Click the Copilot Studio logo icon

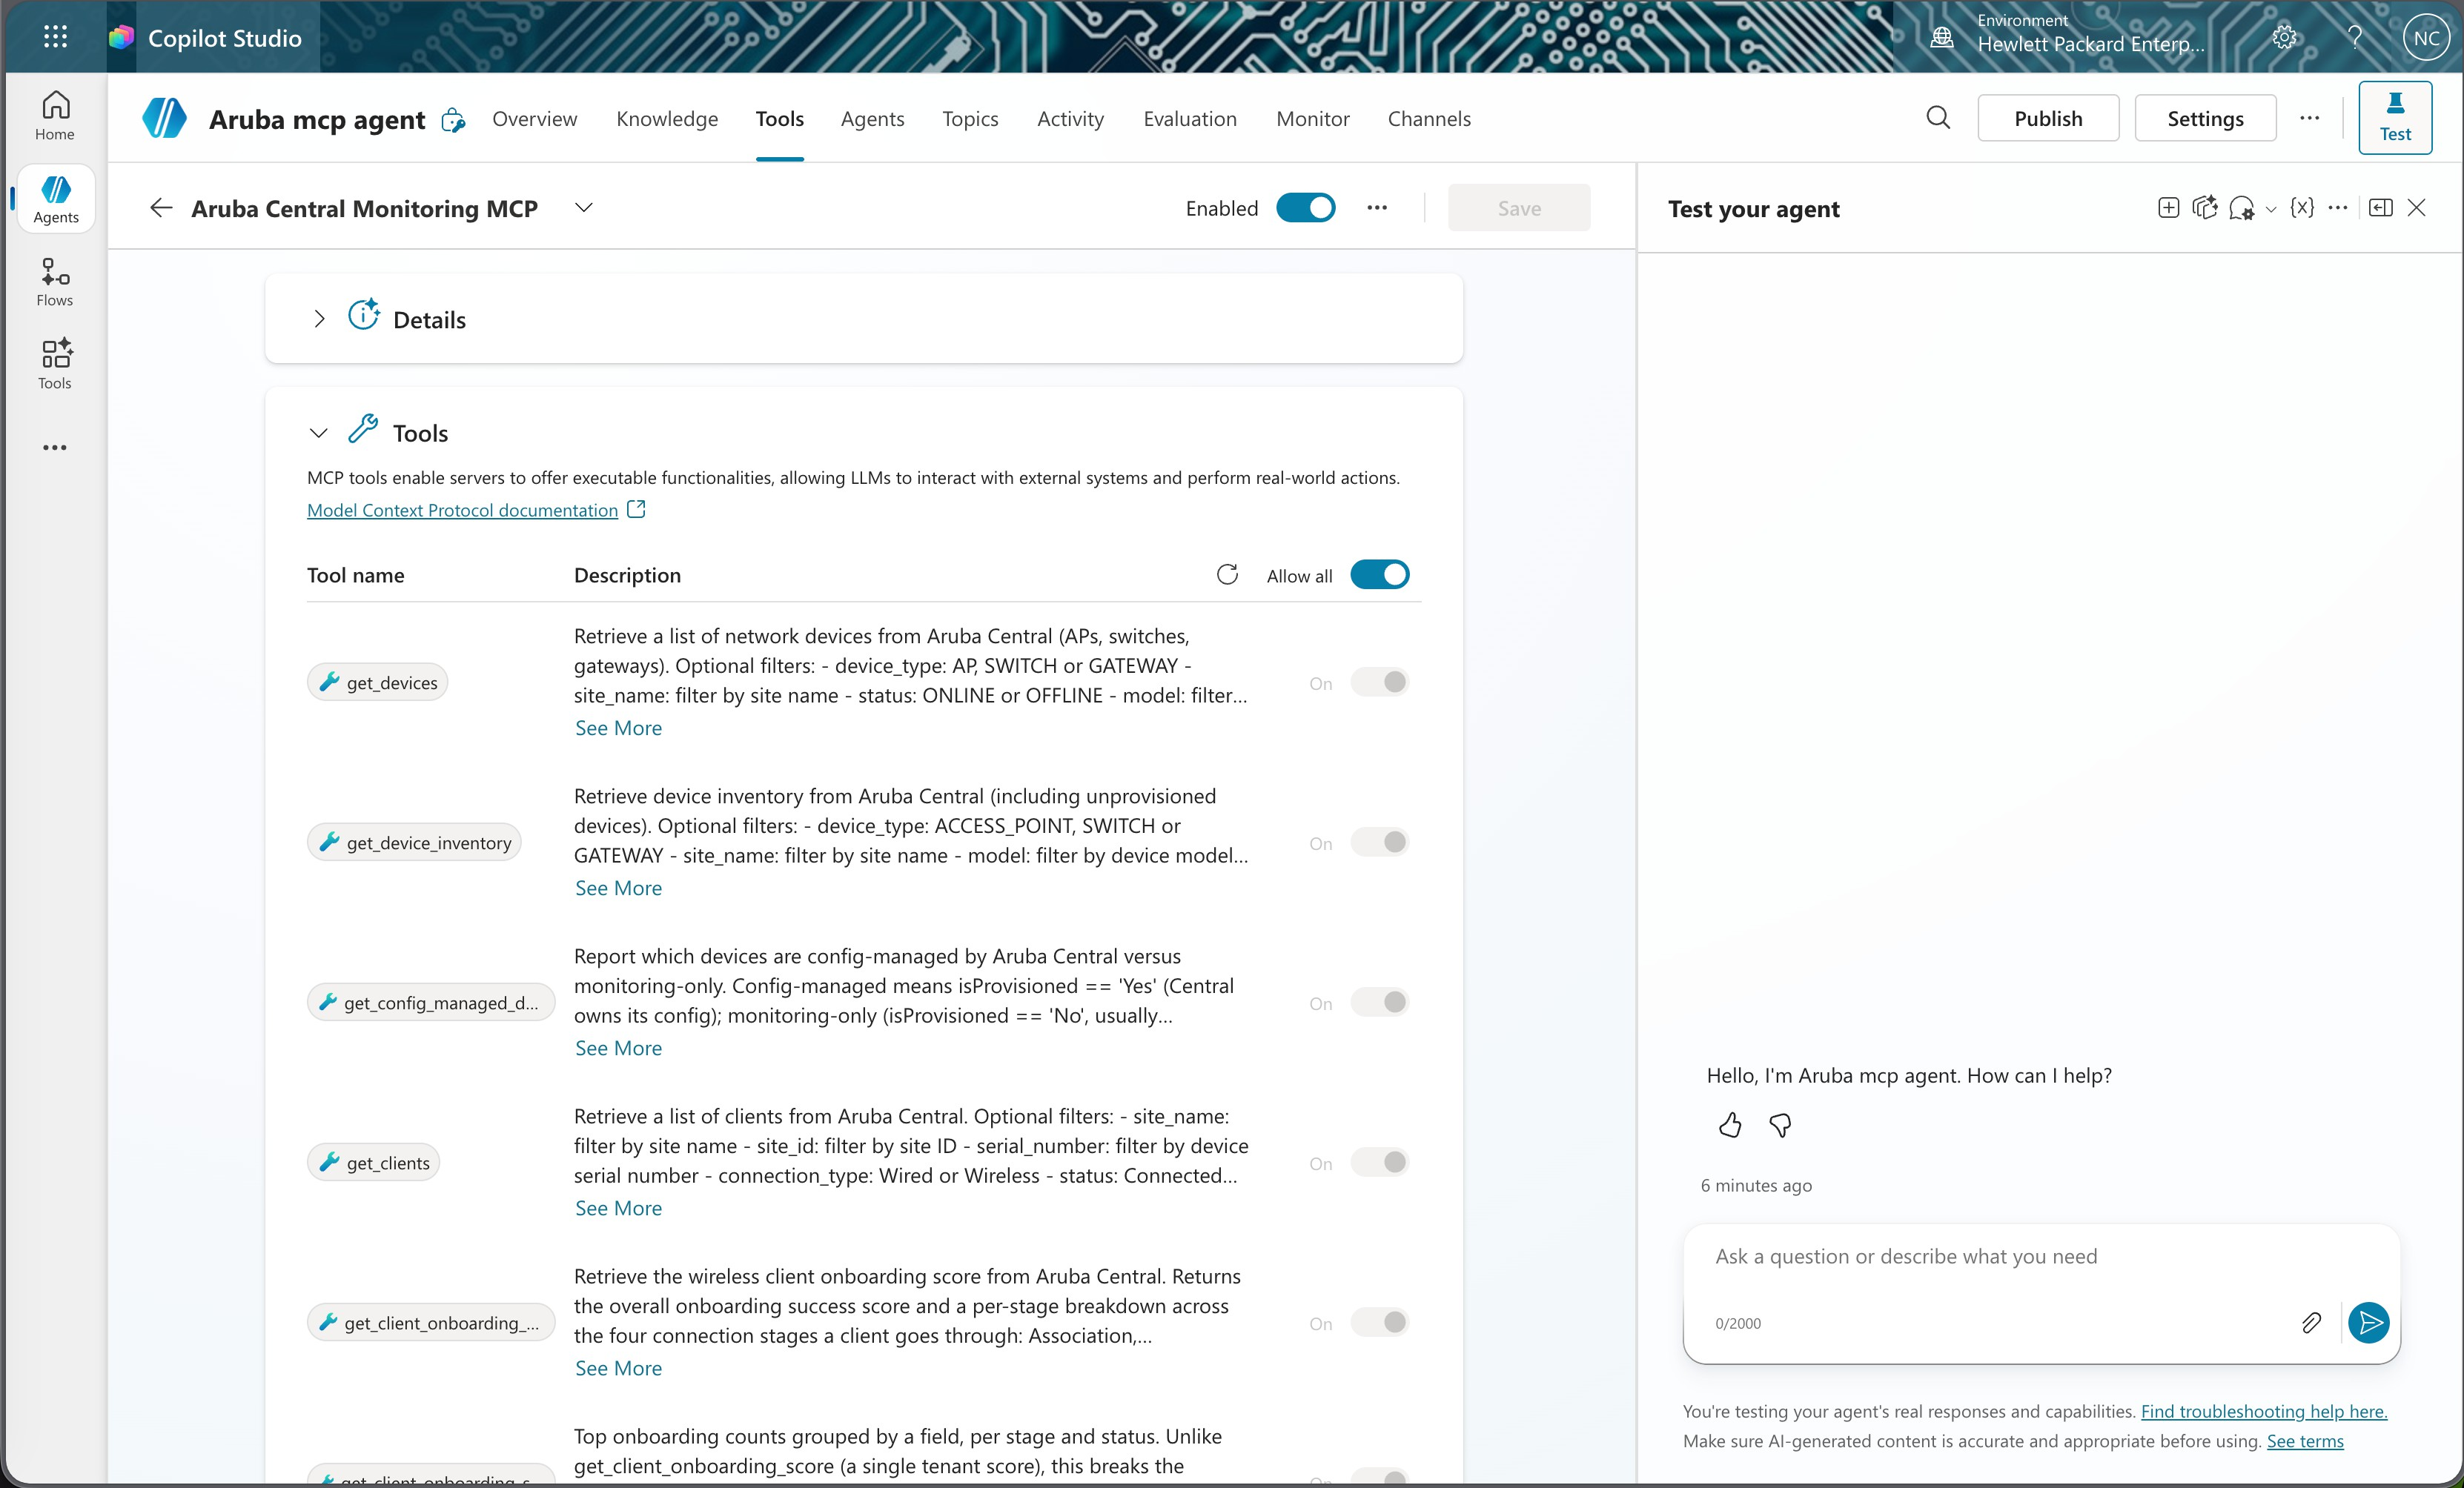tap(122, 38)
